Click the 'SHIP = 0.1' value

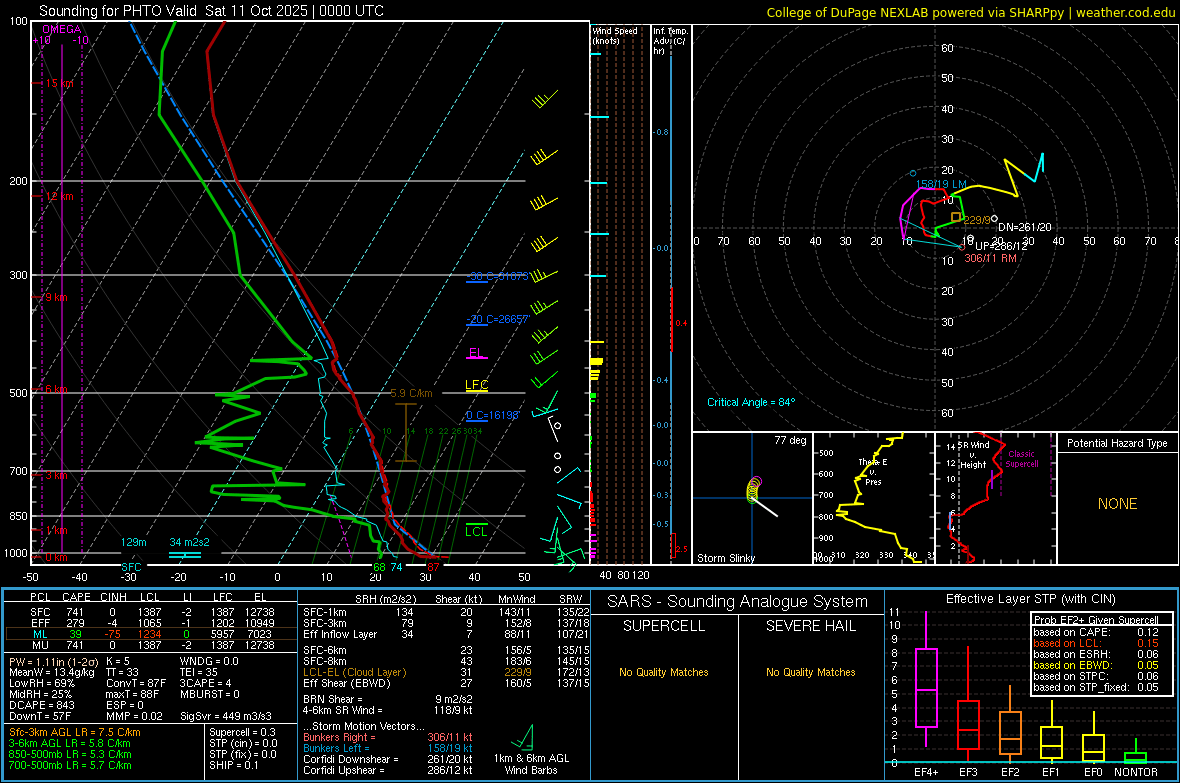[x=233, y=765]
